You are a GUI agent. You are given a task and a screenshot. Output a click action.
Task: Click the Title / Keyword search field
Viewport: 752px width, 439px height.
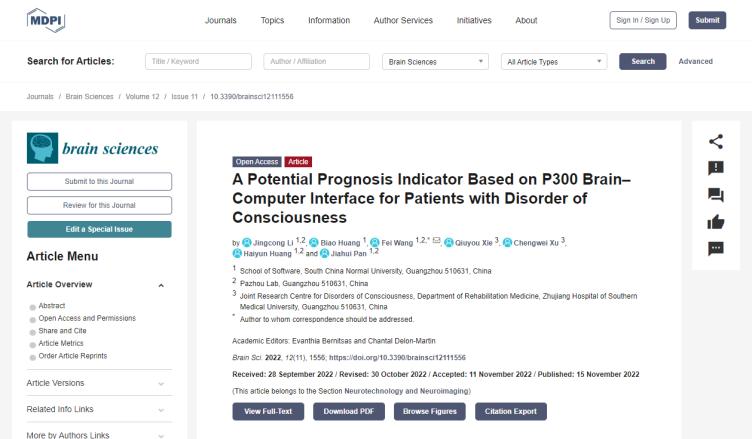198,61
